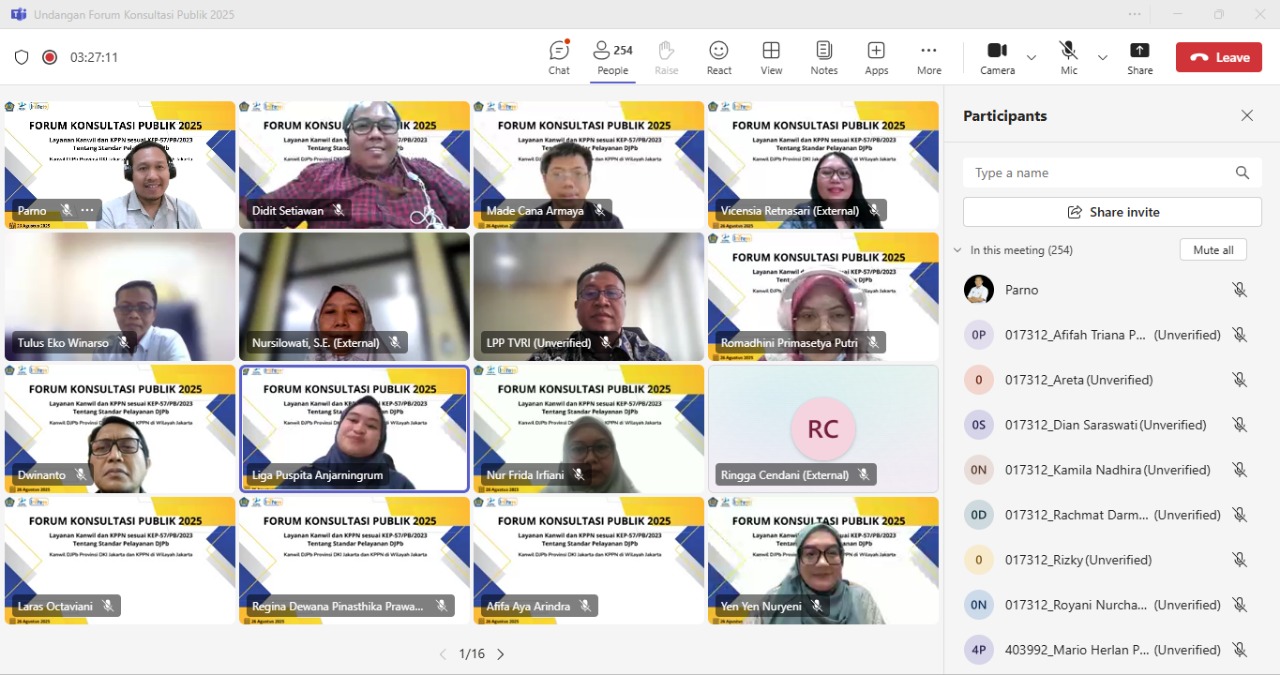
Task: Leave the meeting
Action: (x=1218, y=57)
